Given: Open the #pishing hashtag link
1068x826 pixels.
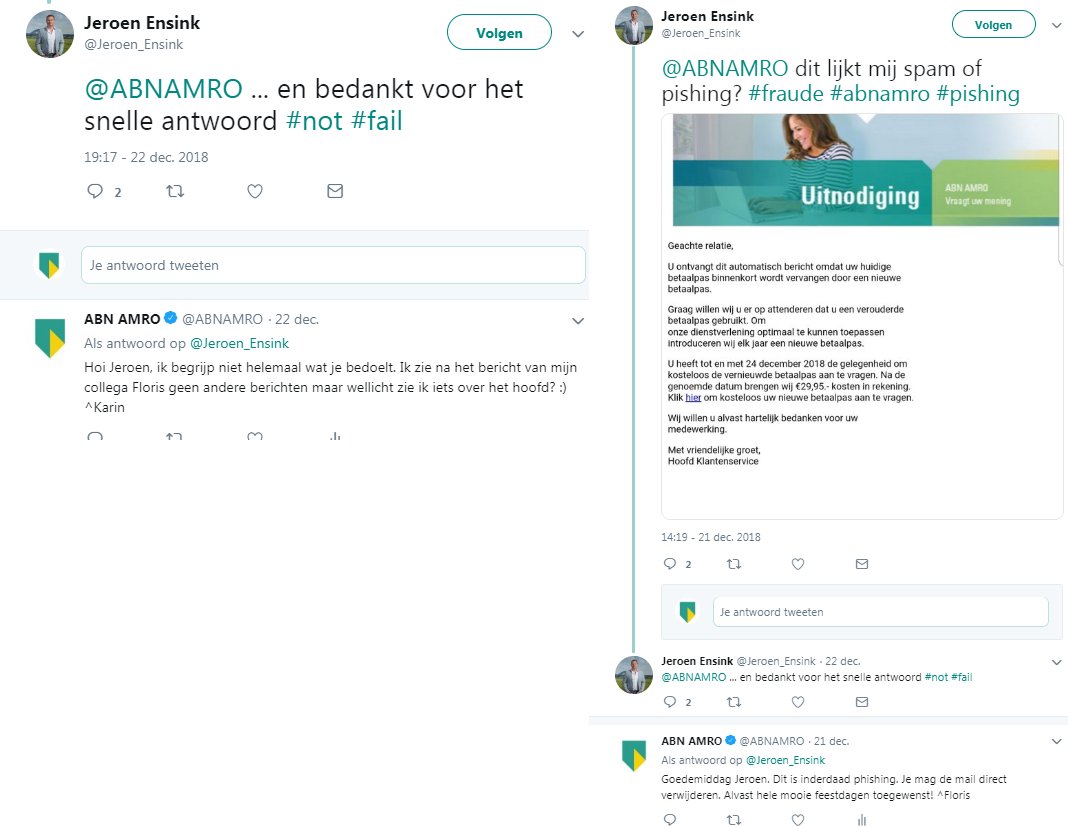Looking at the screenshot, I should point(978,93).
